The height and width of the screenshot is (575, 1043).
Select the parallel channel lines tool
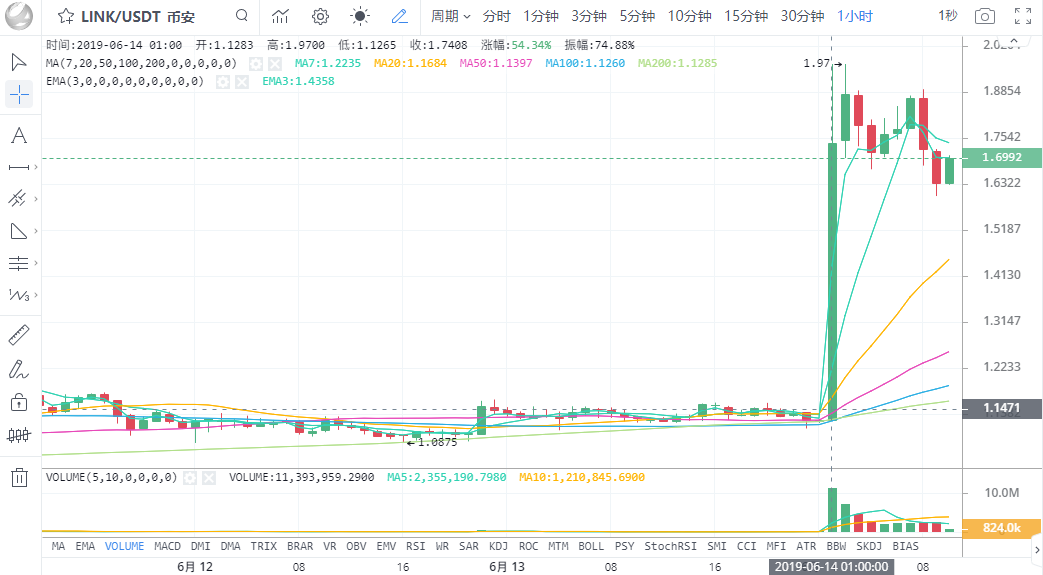pyautogui.click(x=18, y=198)
